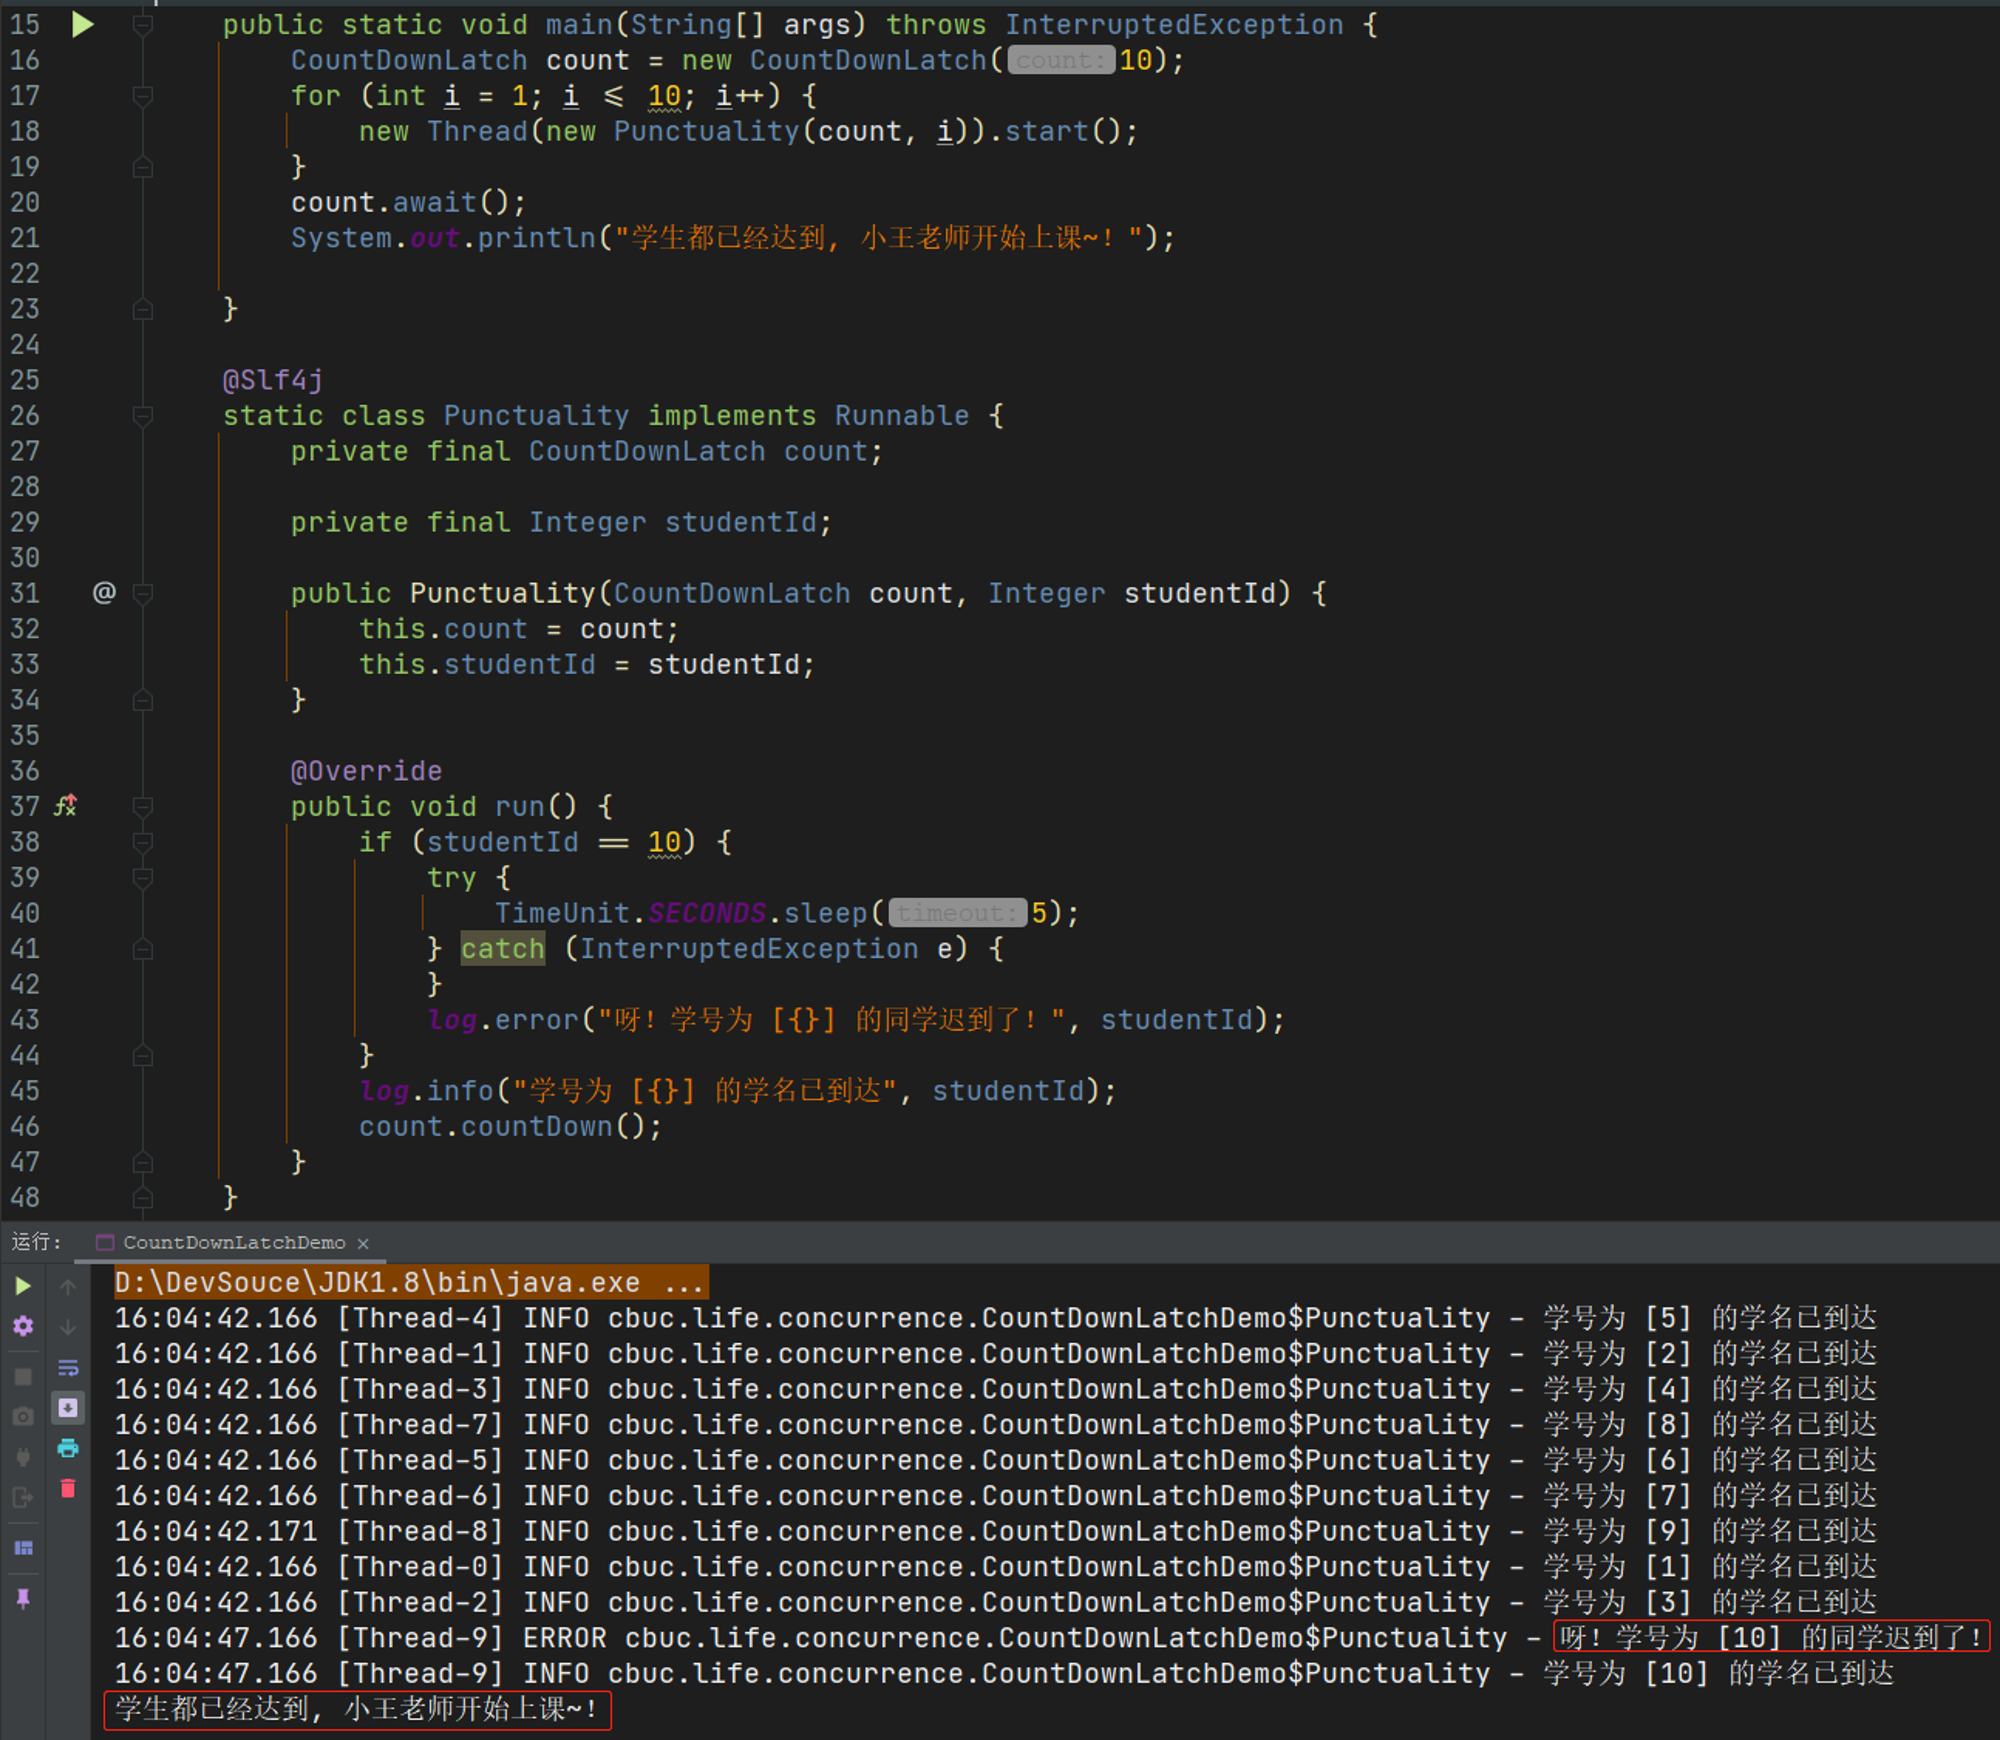Click the Down arrow in the console toolbar
This screenshot has width=2000, height=1740.
click(68, 1327)
